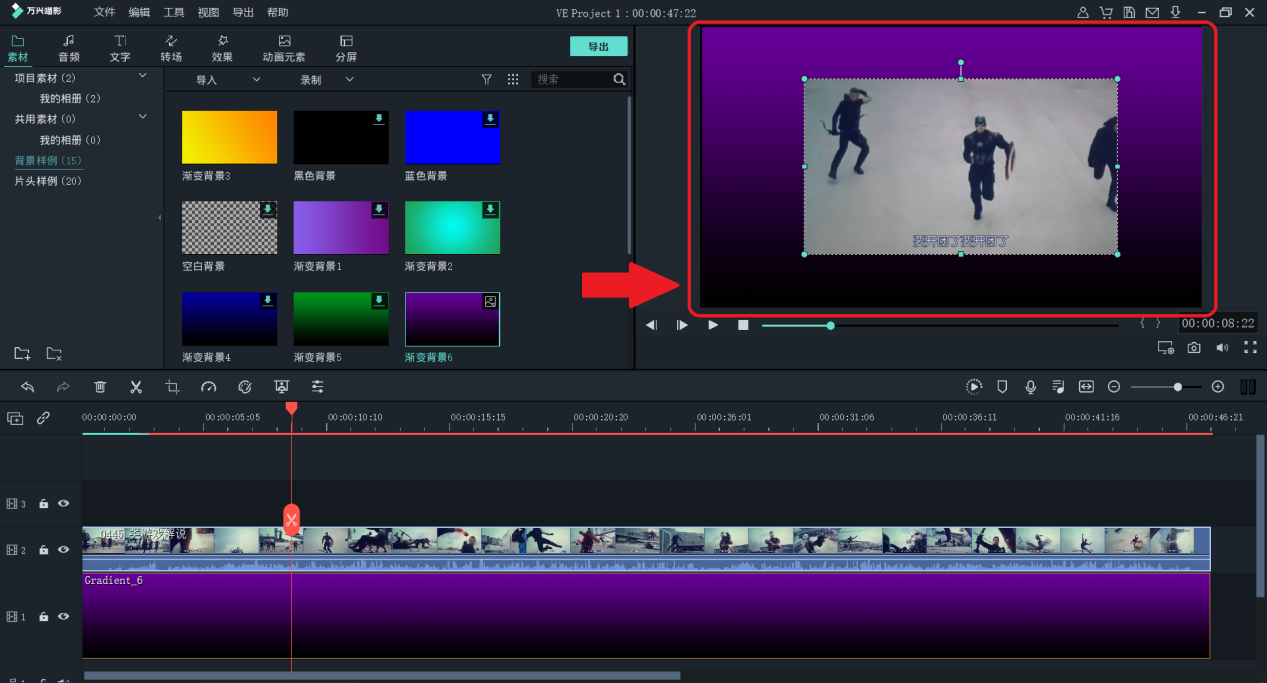This screenshot has height=683, width=1267.
Task: Collapse the 项目素材 folder chevron
Action: [x=142, y=76]
